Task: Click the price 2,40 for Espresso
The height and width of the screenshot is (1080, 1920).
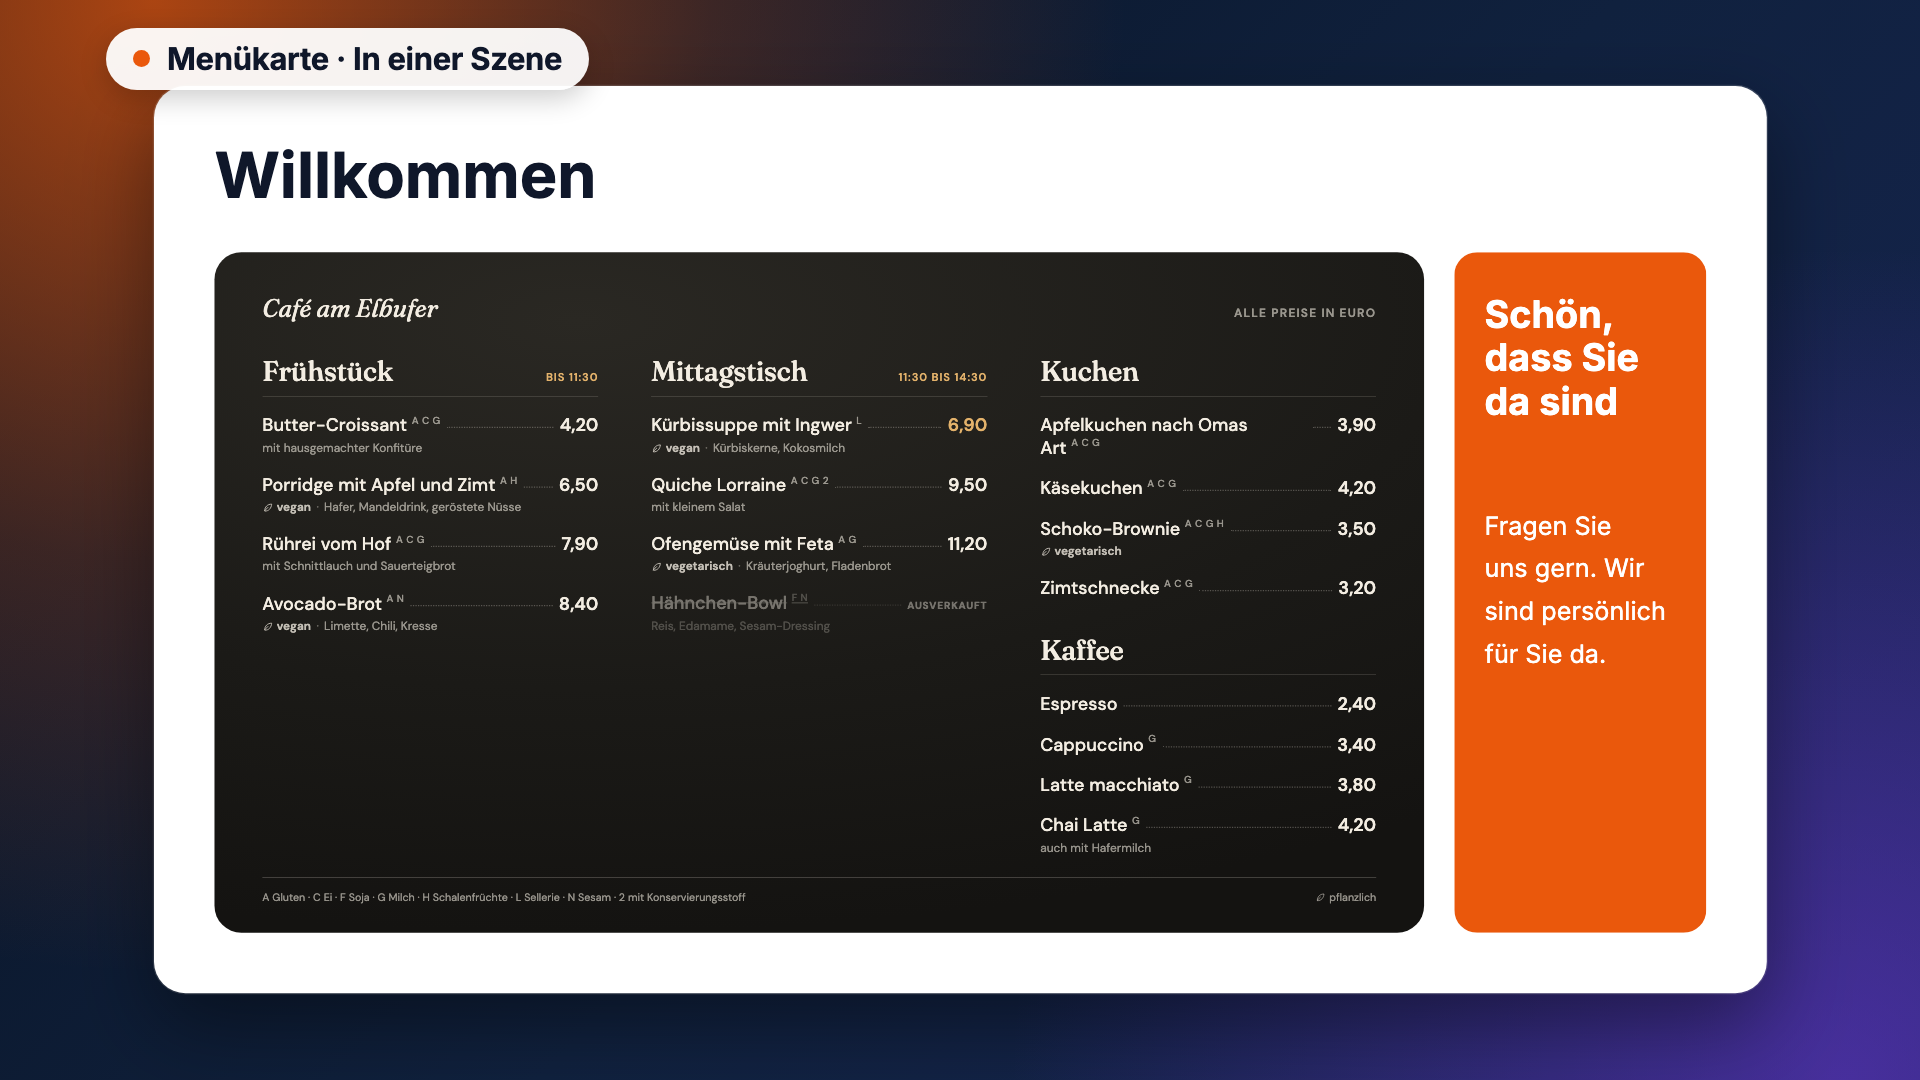Action: [1356, 704]
